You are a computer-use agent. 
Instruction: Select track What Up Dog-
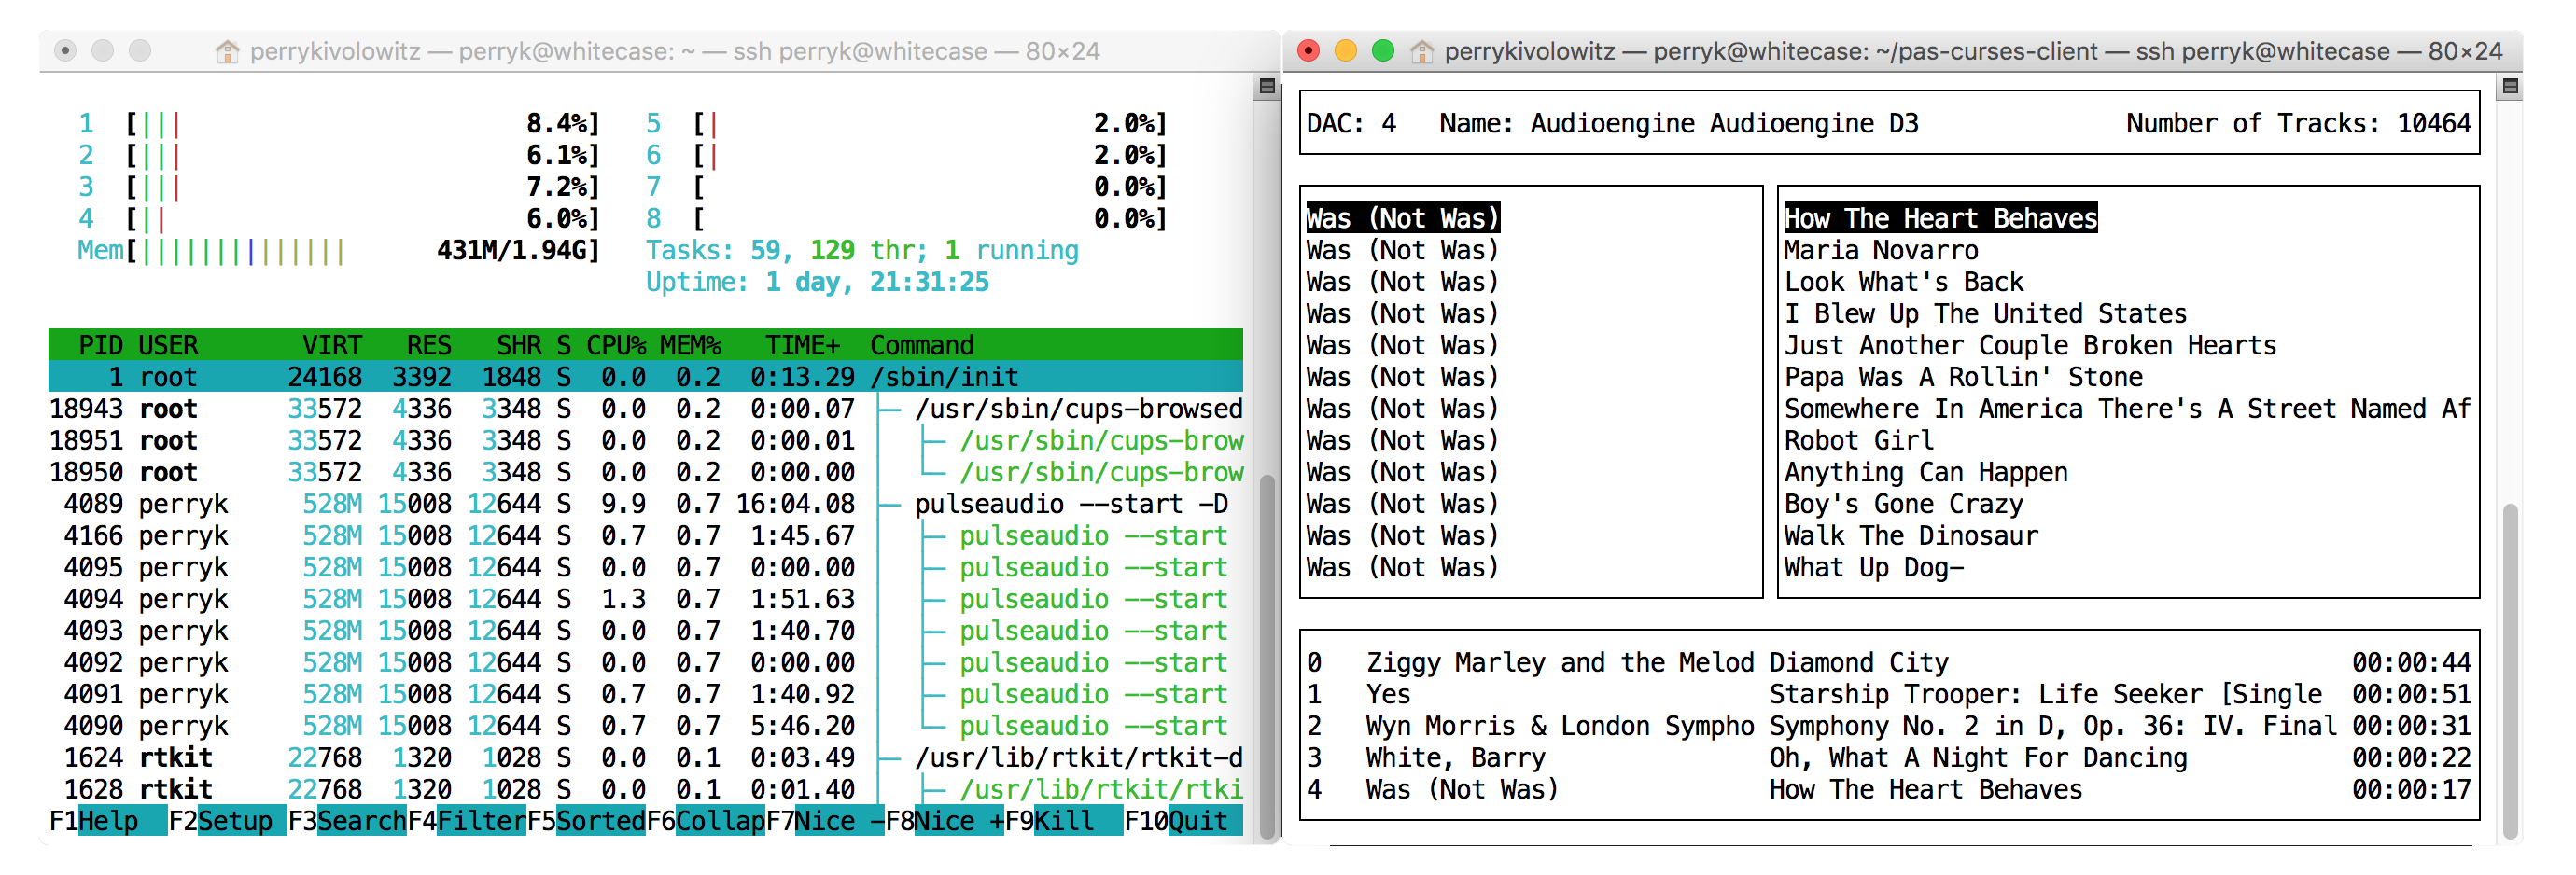(1874, 568)
